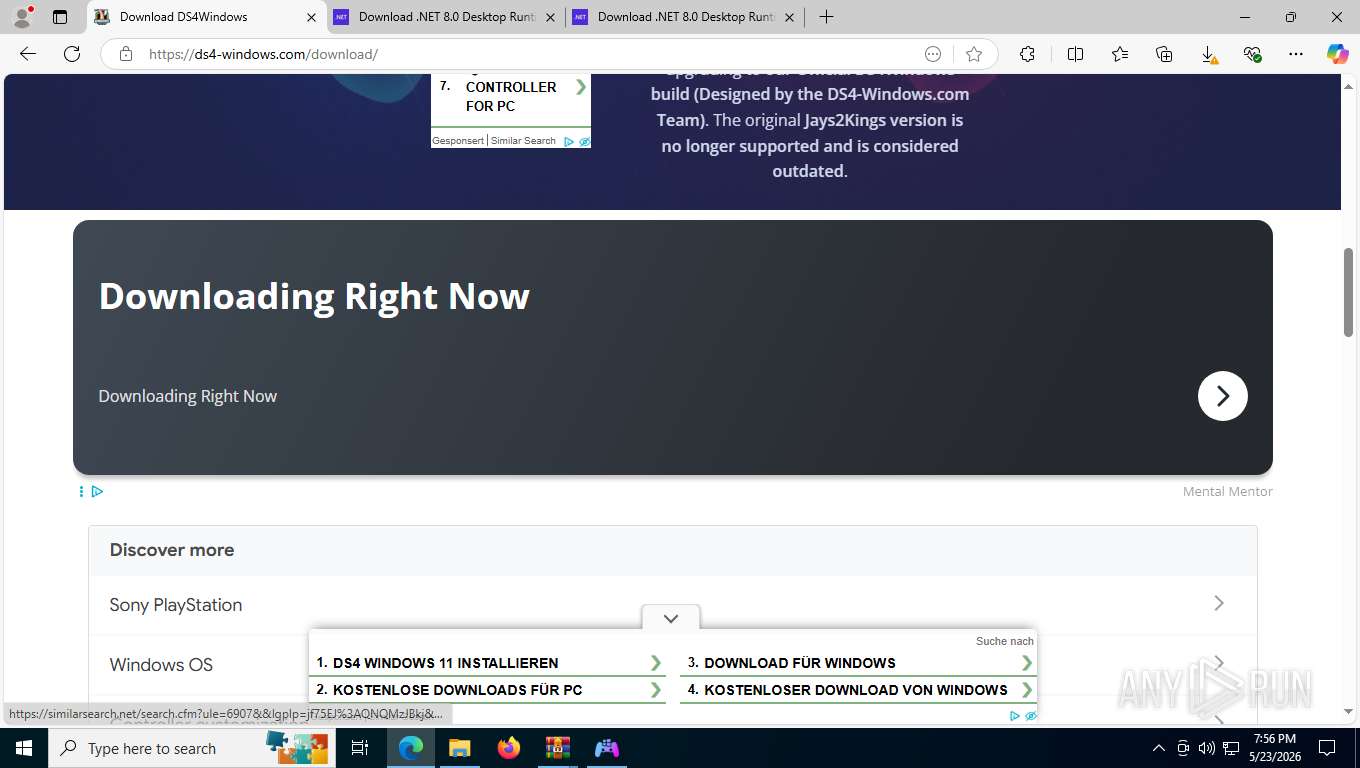
Task: Open the Downloads icon in toolbar
Action: [x=1208, y=55]
